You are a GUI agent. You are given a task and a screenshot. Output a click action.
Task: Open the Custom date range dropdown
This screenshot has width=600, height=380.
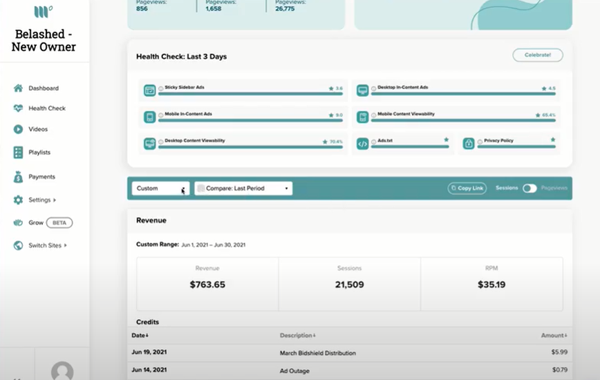(x=161, y=188)
